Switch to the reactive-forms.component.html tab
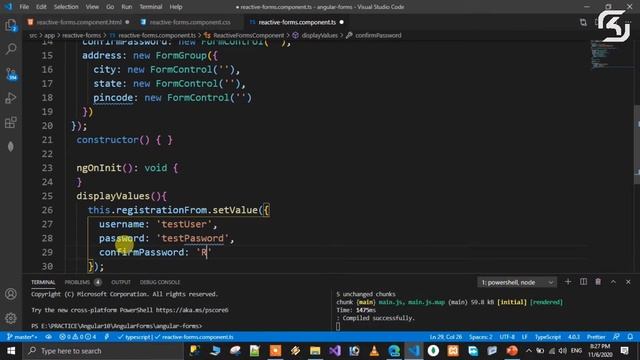This screenshot has height=360, width=640. (x=79, y=22)
